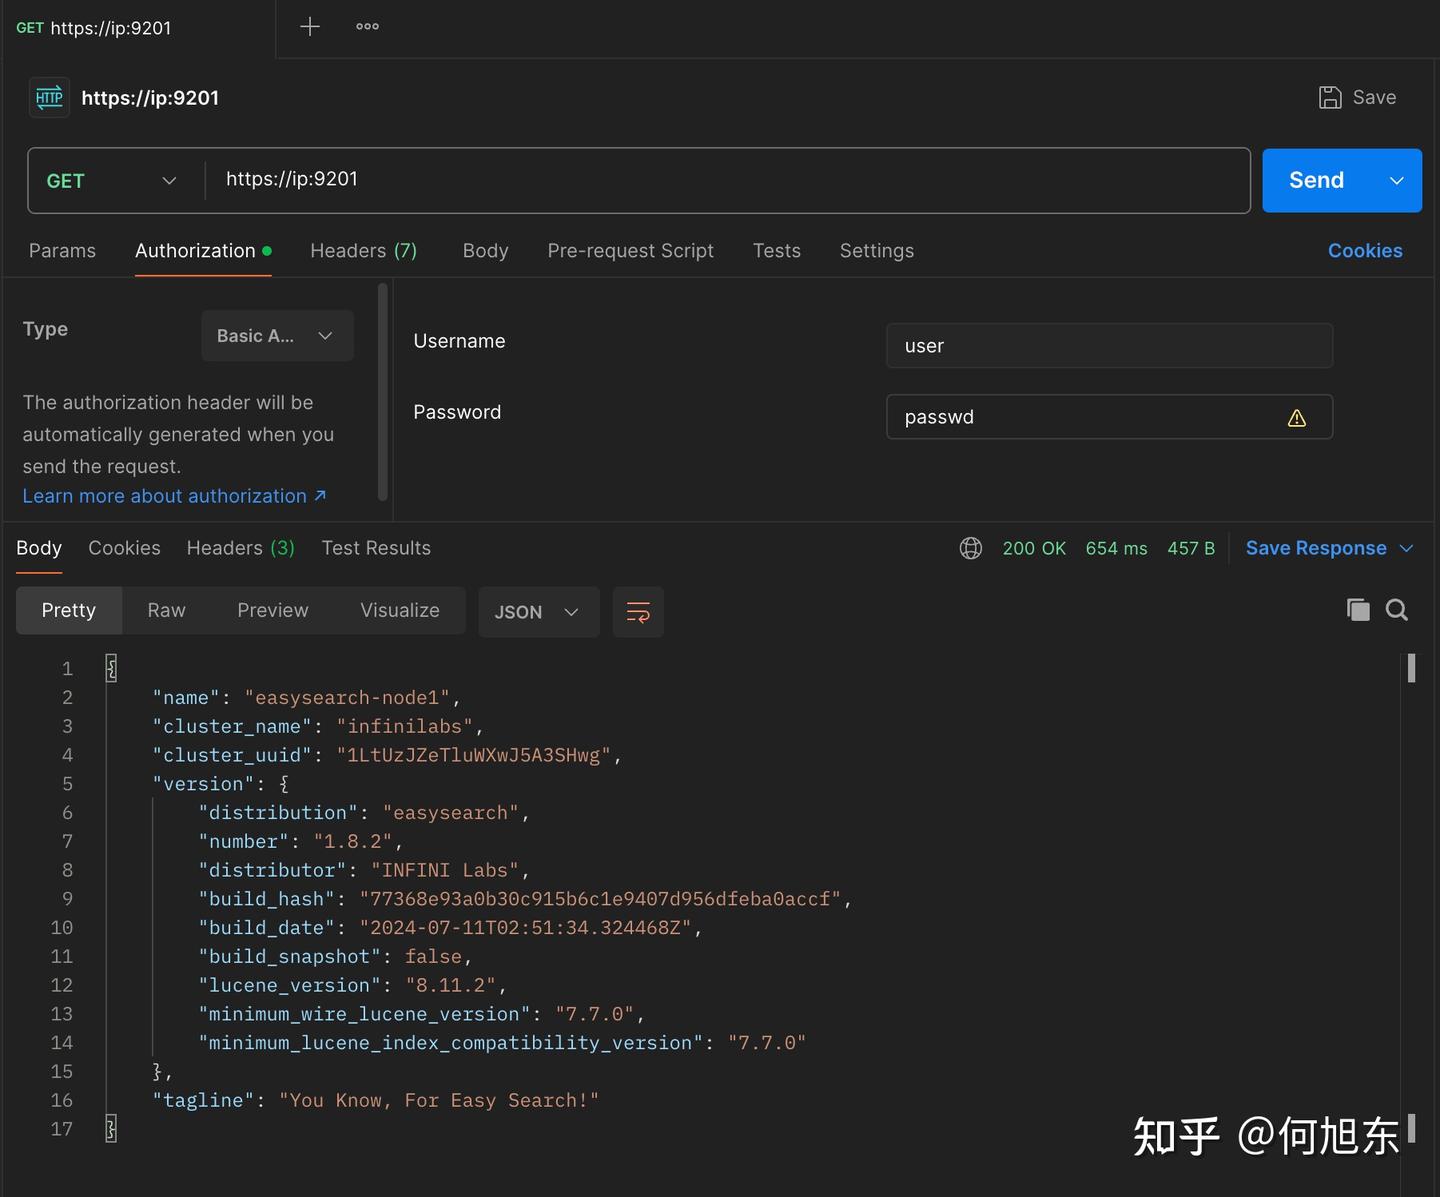This screenshot has width=1440, height=1197.
Task: Open a new request tab with the plus icon
Action: click(309, 27)
